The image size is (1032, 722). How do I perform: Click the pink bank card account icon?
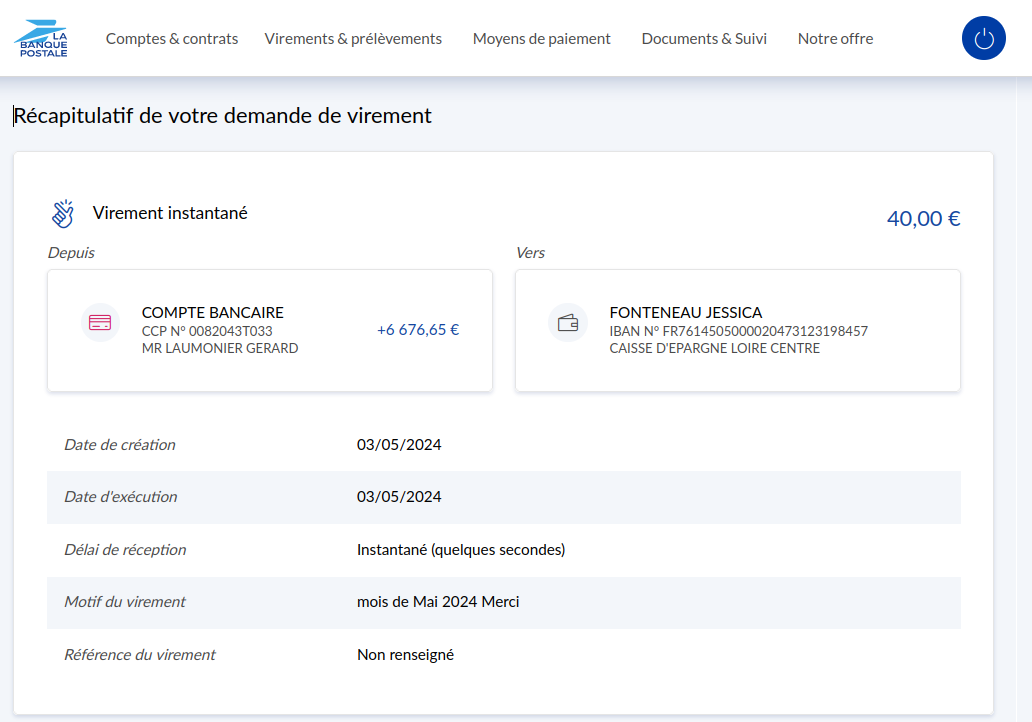[x=100, y=323]
